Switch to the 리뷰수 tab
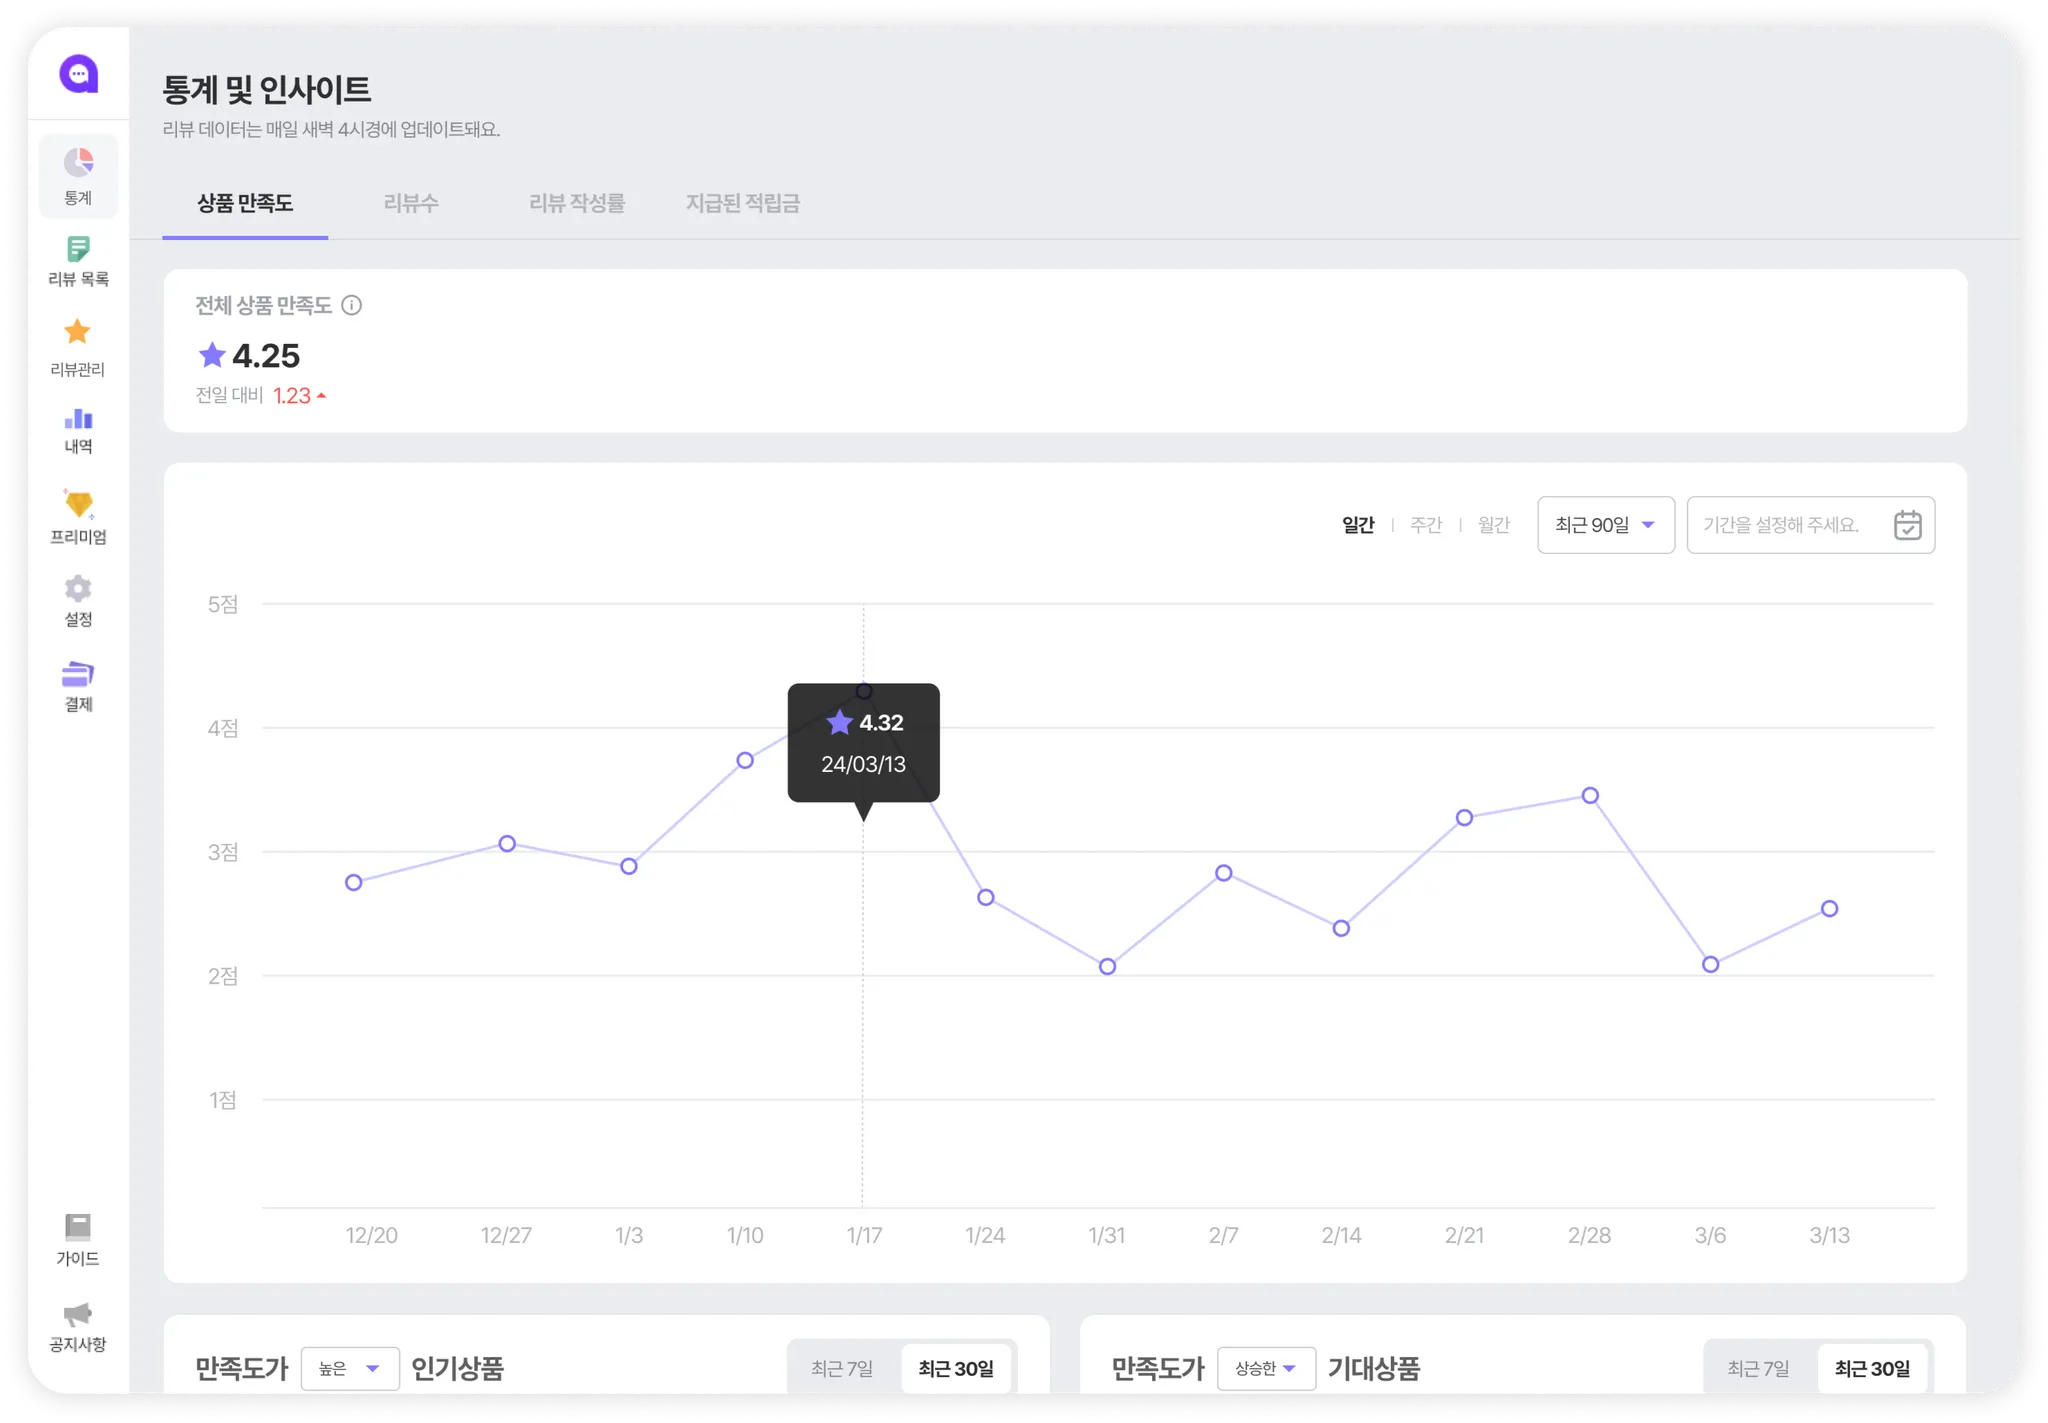 [411, 203]
